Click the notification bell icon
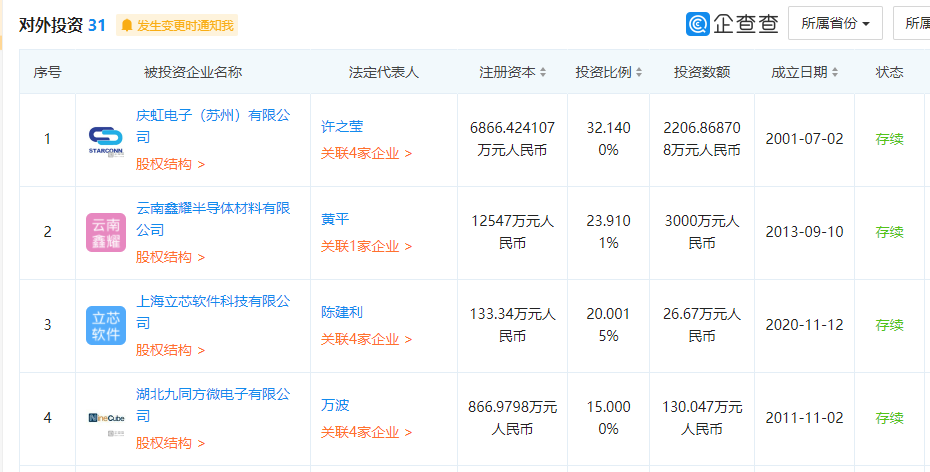Image resolution: width=930 pixels, height=472 pixels. tap(127, 25)
